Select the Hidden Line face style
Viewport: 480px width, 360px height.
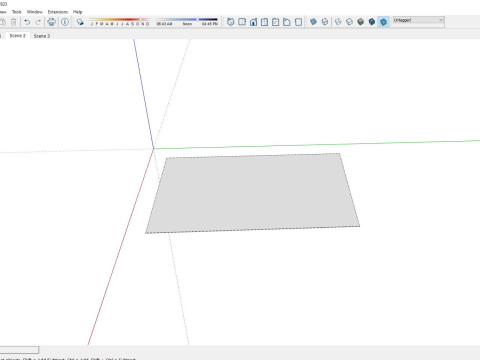coord(349,22)
